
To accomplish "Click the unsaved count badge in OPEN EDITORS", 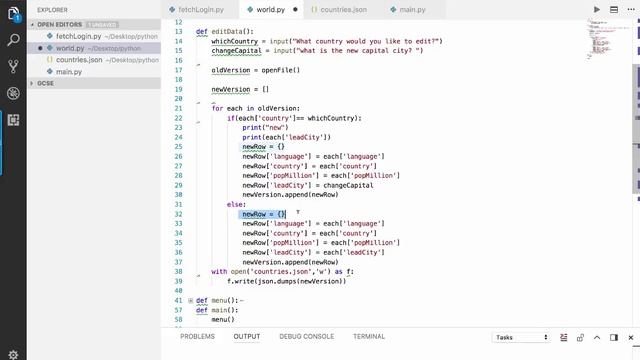I will point(102,25).
